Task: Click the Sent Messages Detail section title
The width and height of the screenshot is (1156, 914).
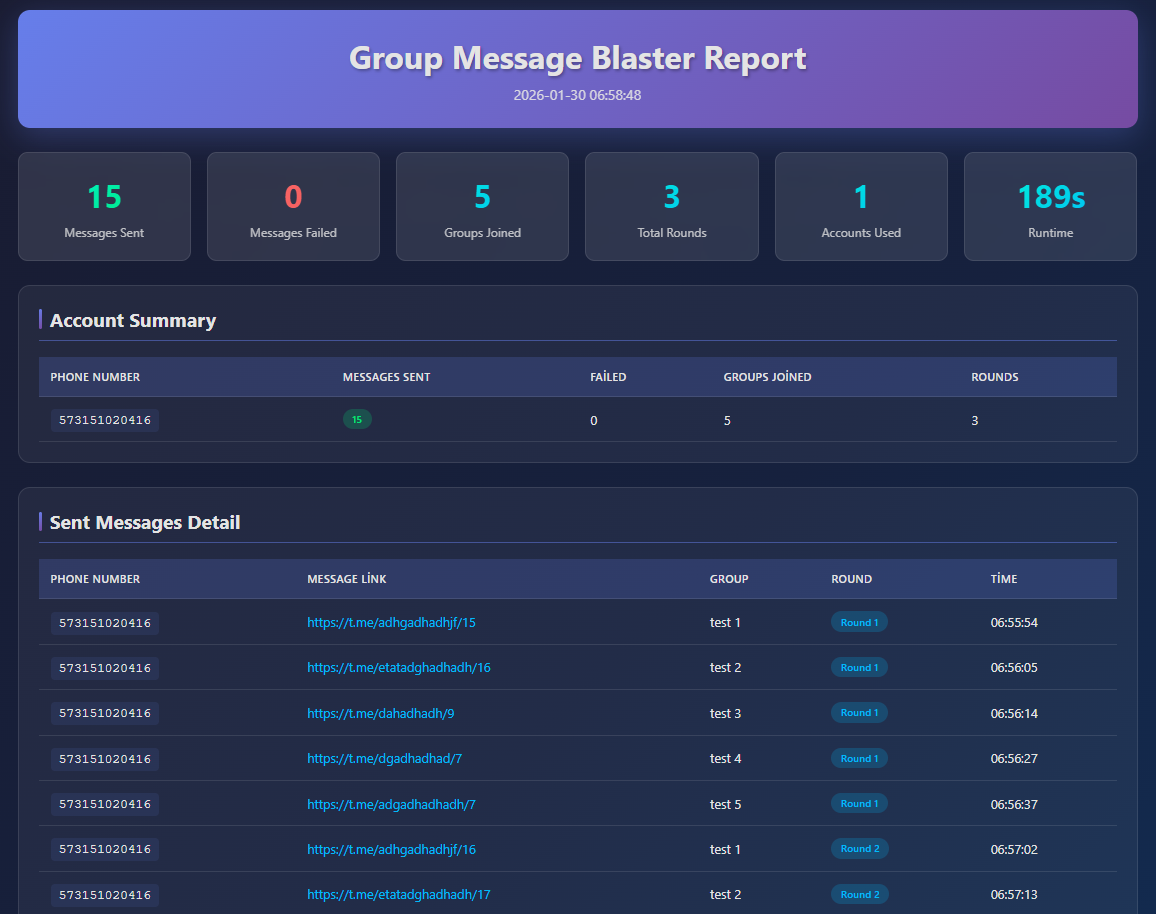Action: tap(145, 522)
